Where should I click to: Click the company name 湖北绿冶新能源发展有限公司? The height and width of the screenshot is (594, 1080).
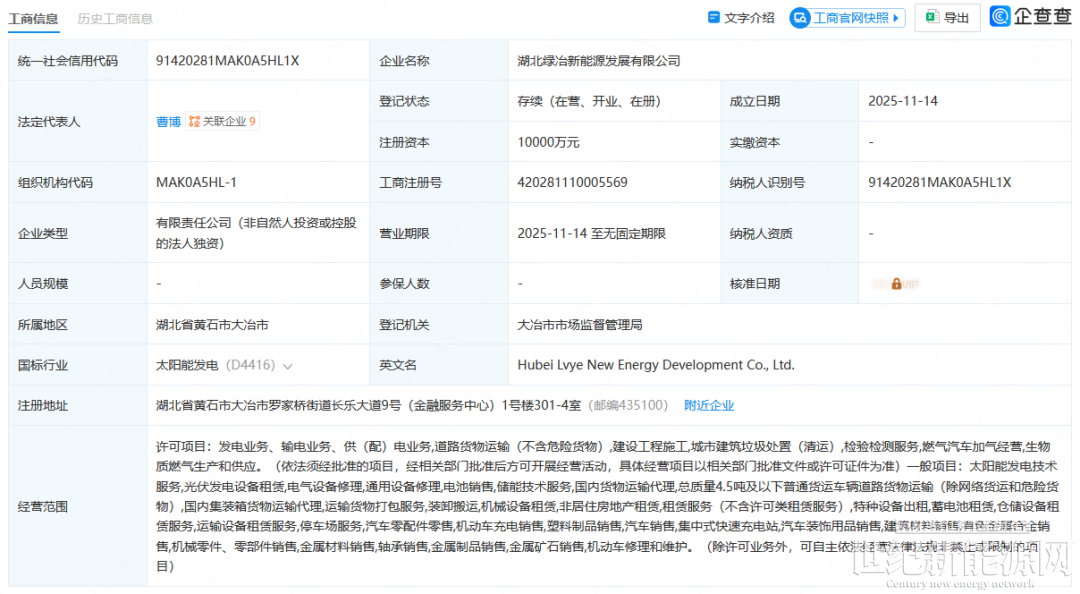598,61
